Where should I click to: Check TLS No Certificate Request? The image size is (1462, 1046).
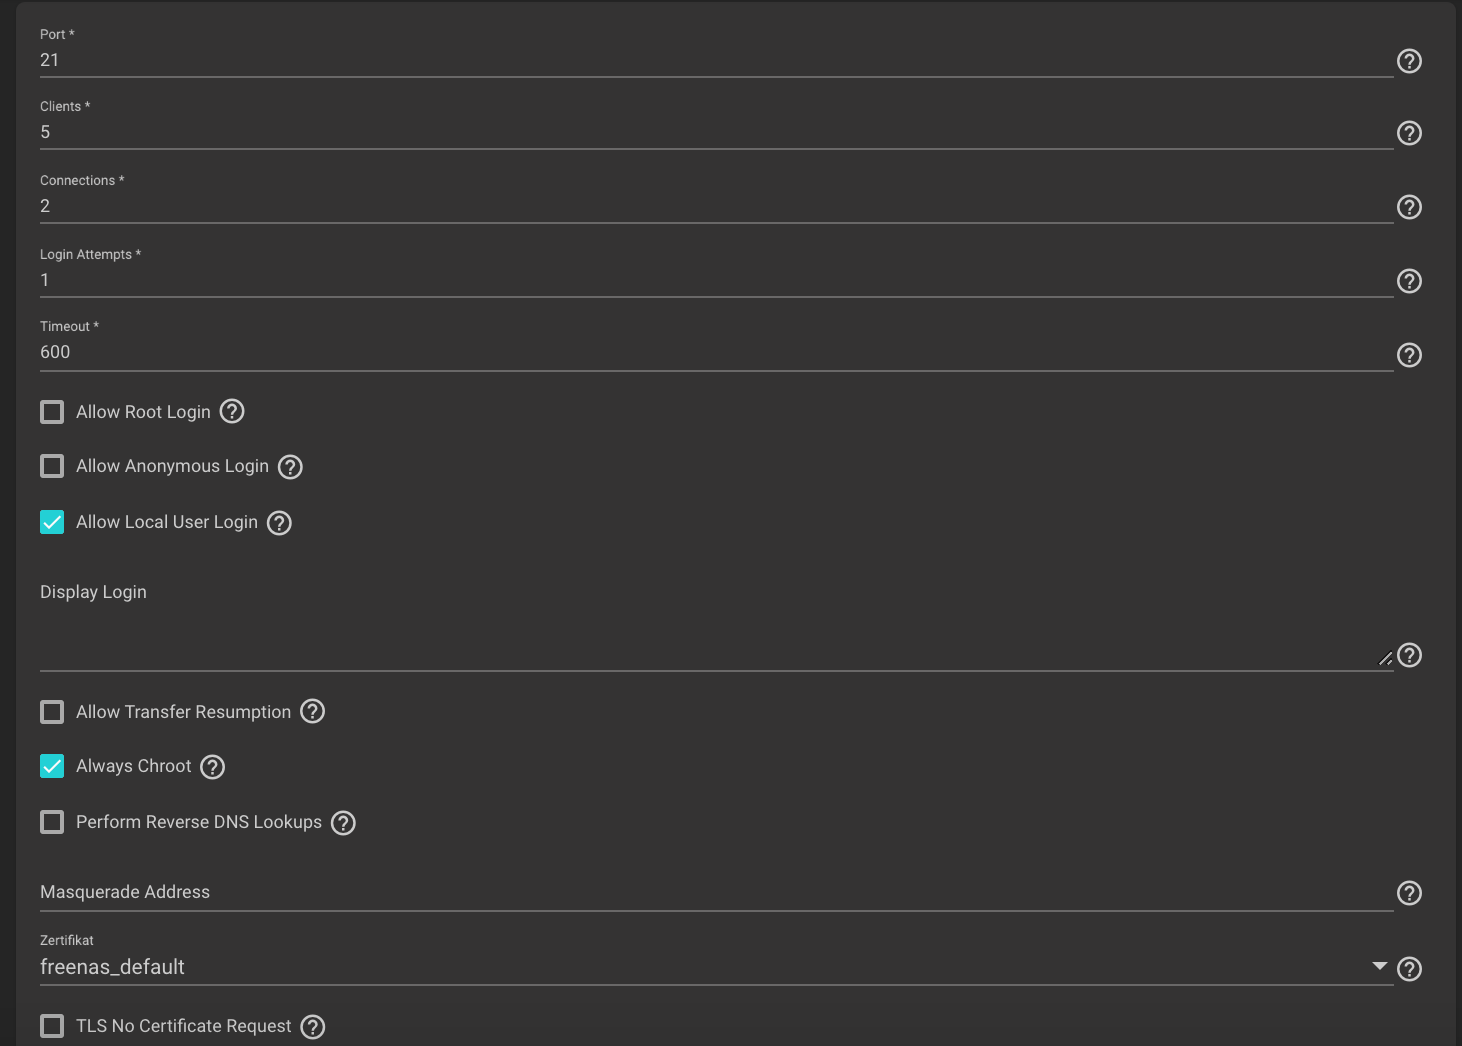click(x=52, y=1026)
